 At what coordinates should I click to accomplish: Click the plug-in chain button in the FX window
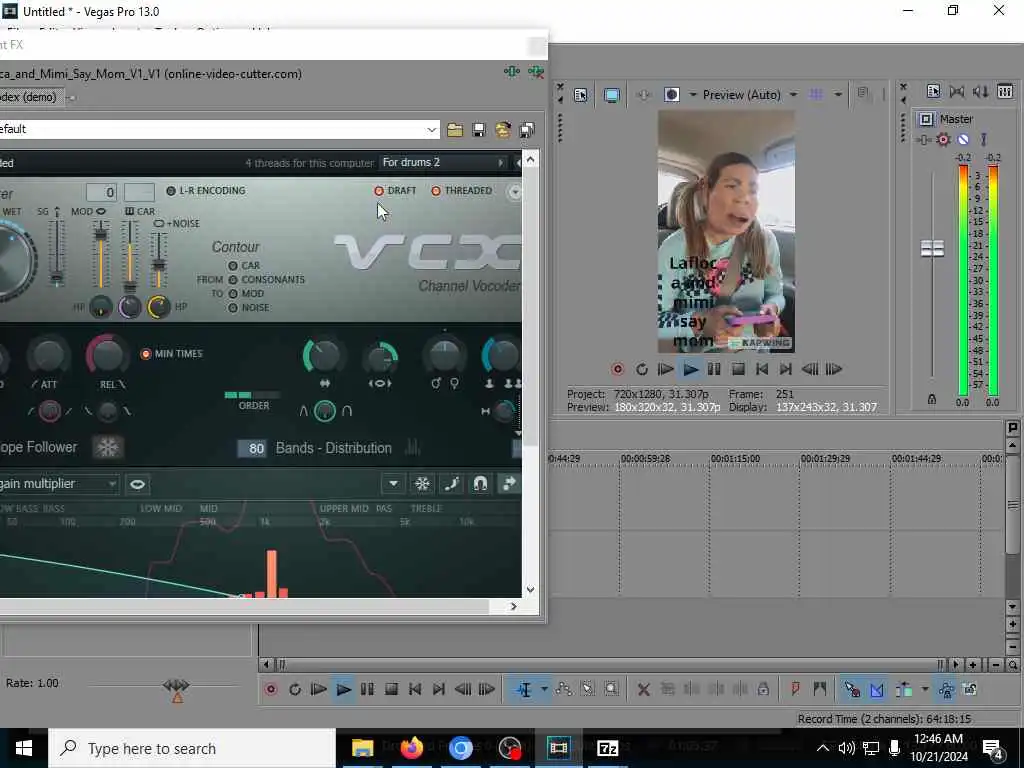511,72
